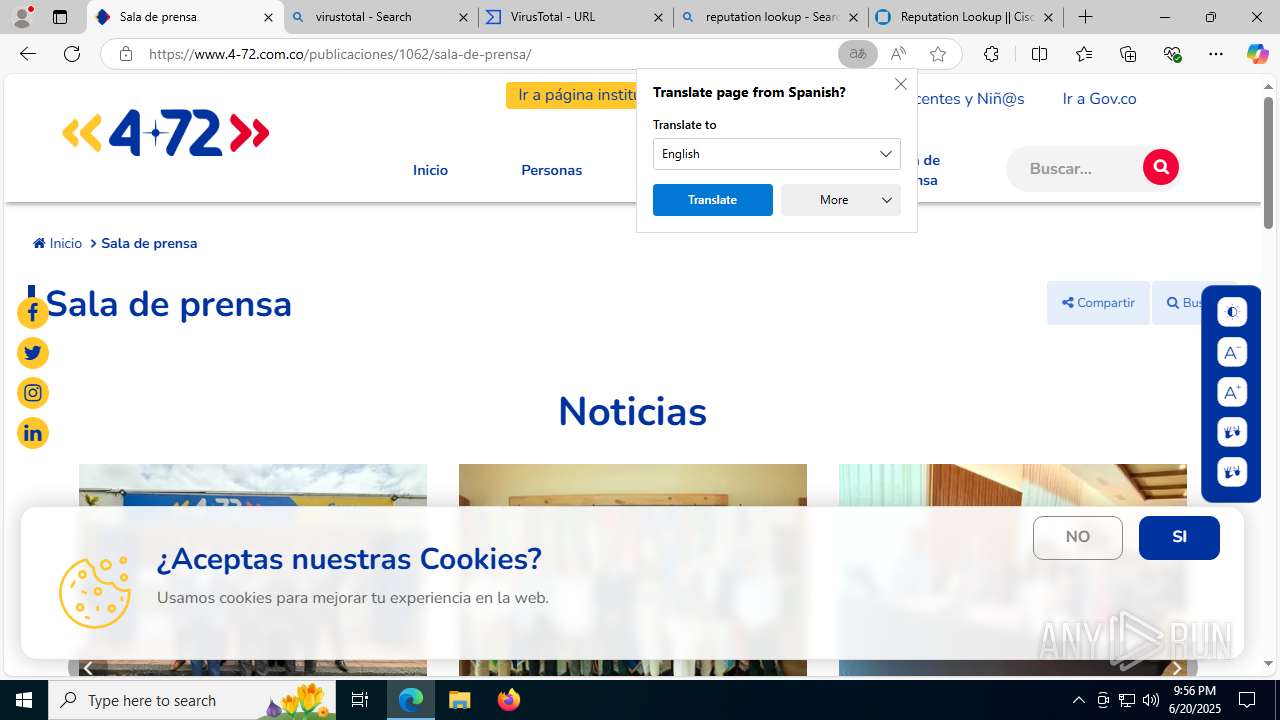The image size is (1280, 720).
Task: Open a new tab with plus
Action: tap(1085, 17)
